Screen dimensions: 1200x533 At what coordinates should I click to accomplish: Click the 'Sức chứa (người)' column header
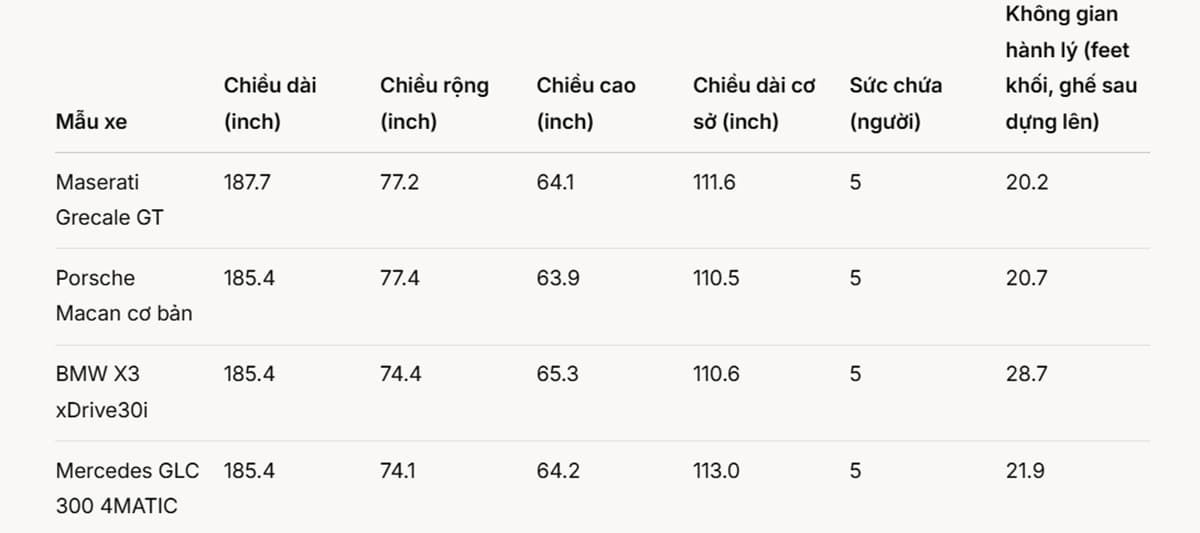[x=895, y=104]
